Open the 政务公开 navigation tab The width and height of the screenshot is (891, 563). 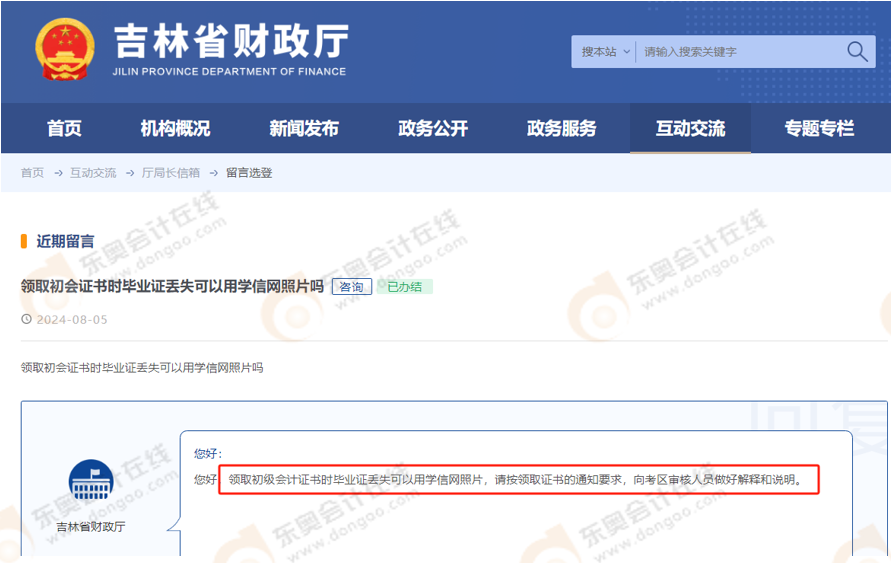(x=433, y=129)
